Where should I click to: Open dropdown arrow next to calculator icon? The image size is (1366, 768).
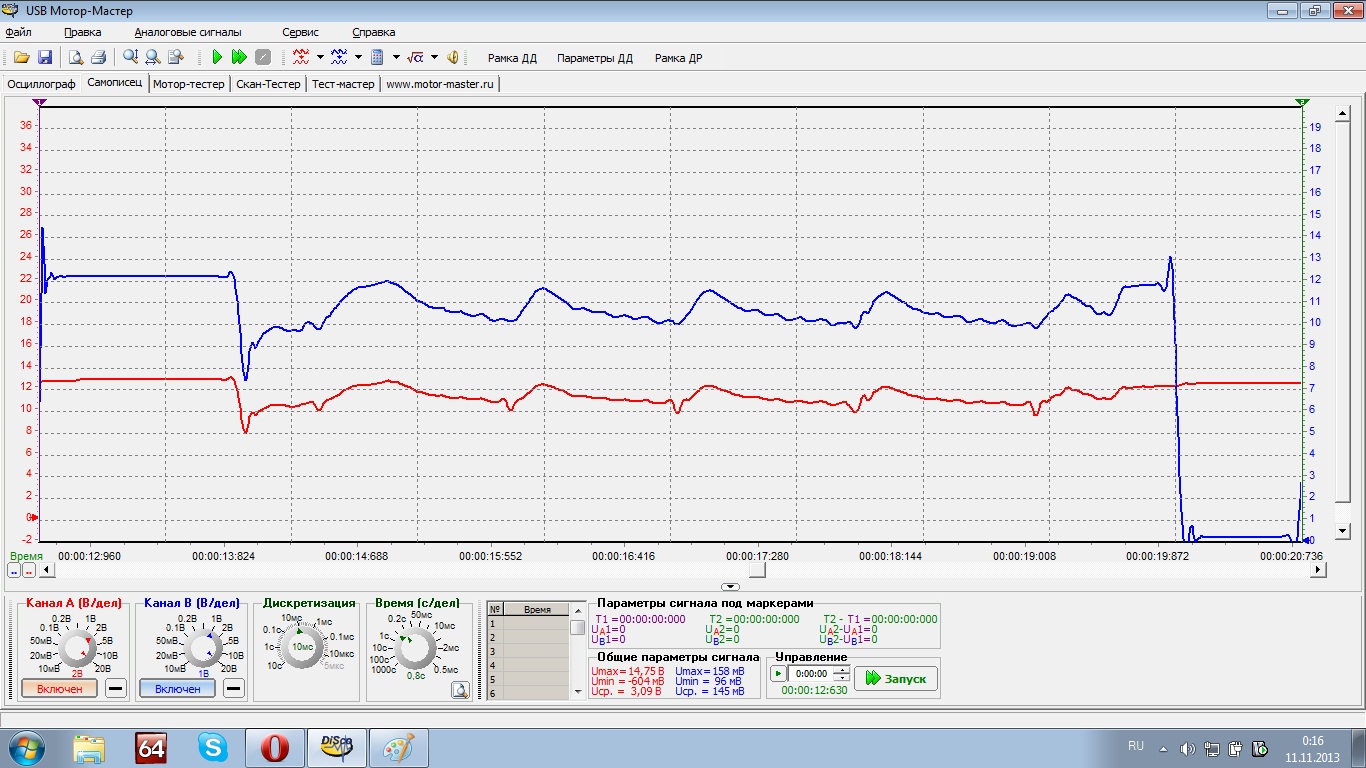[x=396, y=58]
